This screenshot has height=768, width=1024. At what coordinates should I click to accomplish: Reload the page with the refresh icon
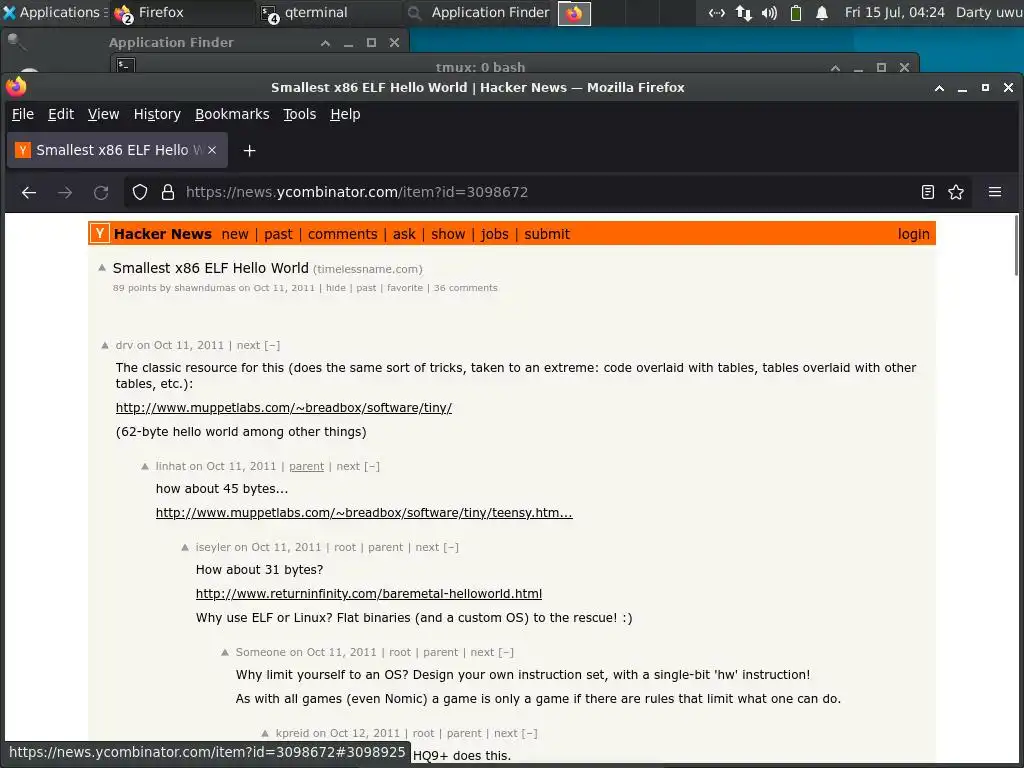[101, 192]
